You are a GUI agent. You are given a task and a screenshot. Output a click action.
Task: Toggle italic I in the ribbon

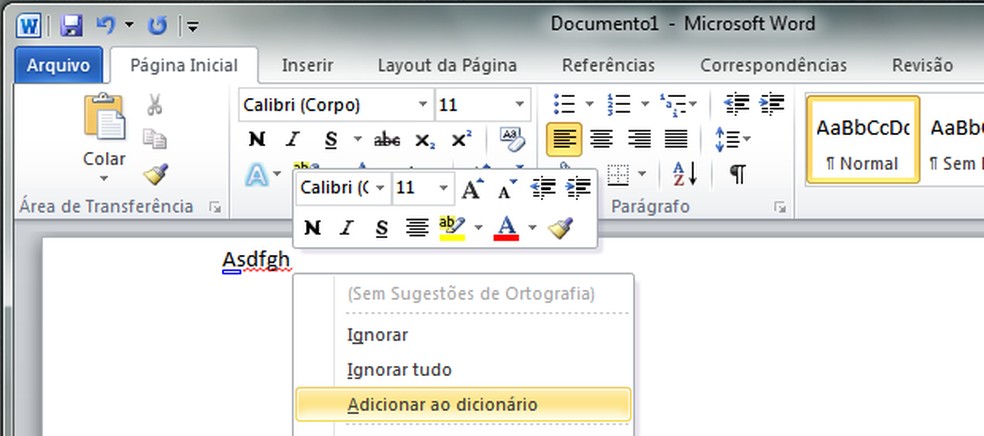click(x=292, y=139)
